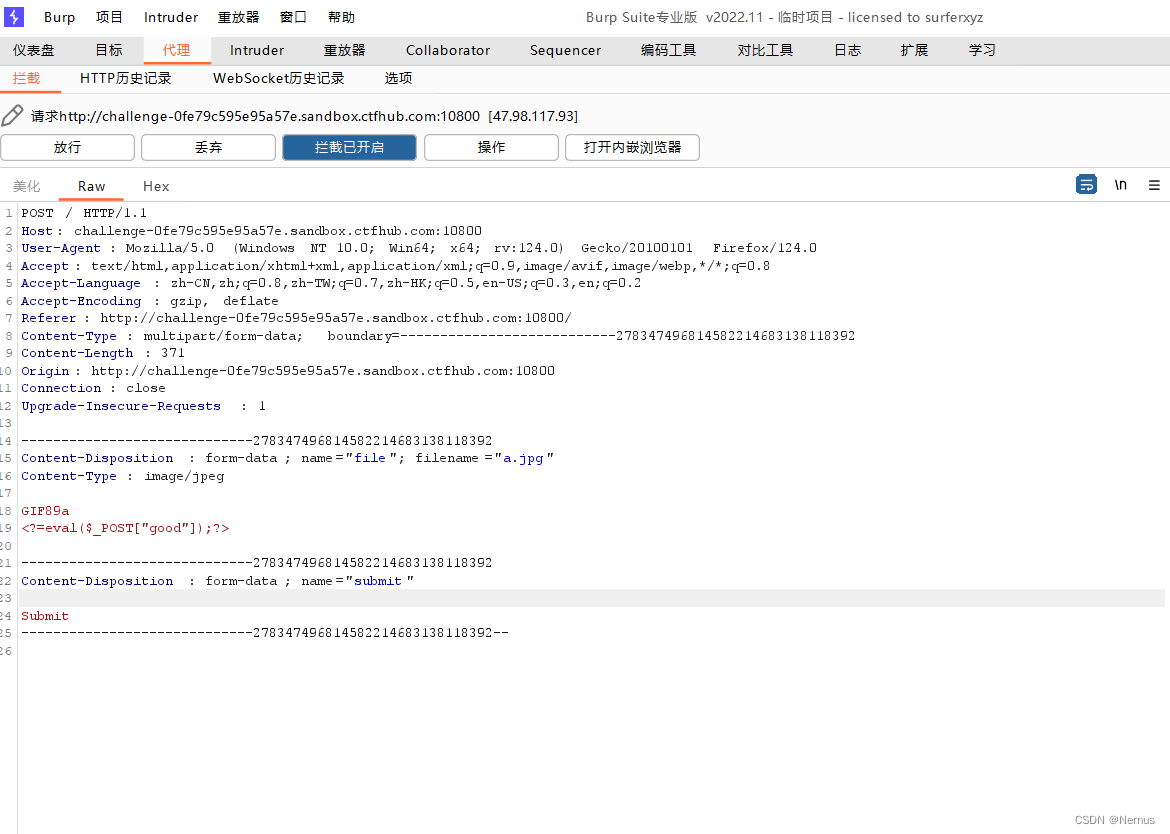Screen dimensions: 1170x834
Task: Switch to the 对比工具 tab
Action: [765, 50]
